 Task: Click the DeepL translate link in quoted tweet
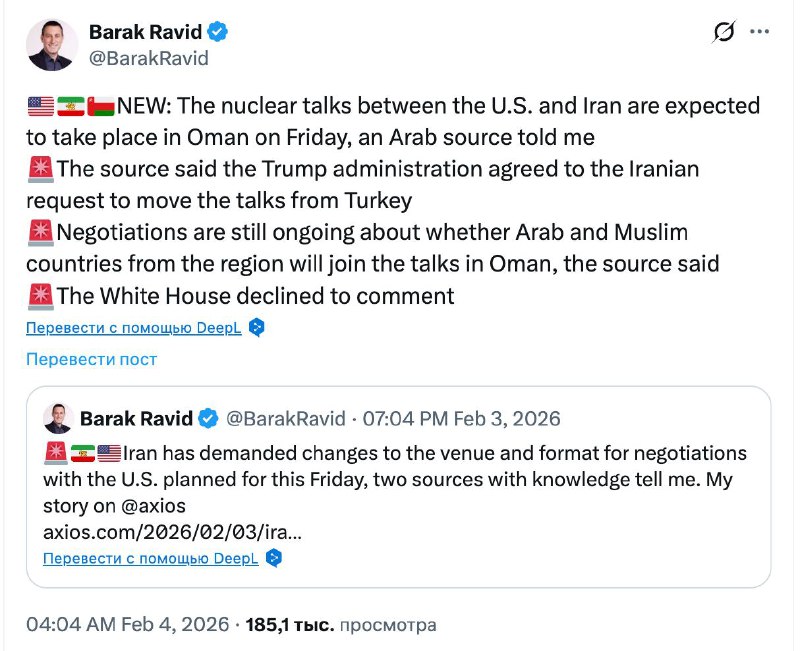[151, 558]
